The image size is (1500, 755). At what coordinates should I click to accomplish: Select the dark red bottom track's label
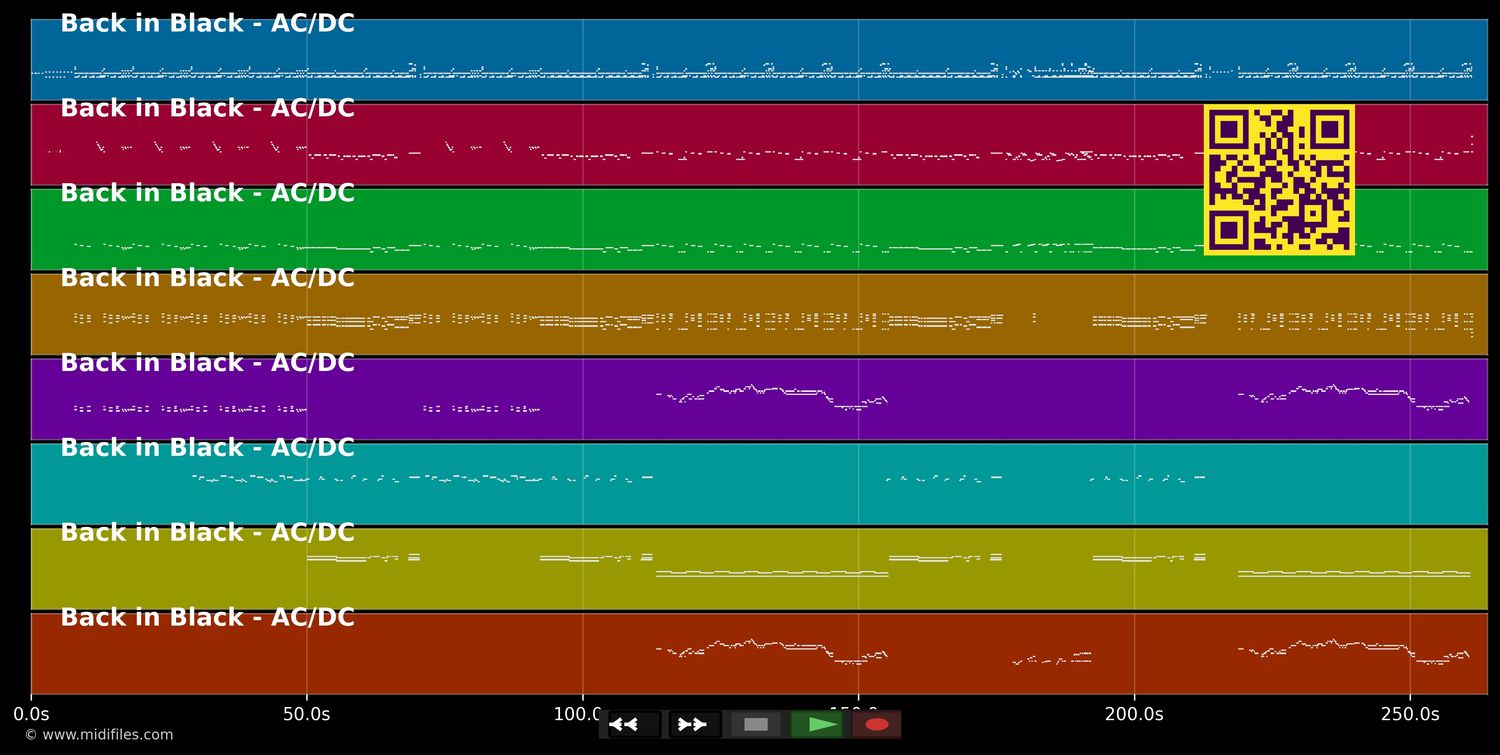tap(207, 618)
